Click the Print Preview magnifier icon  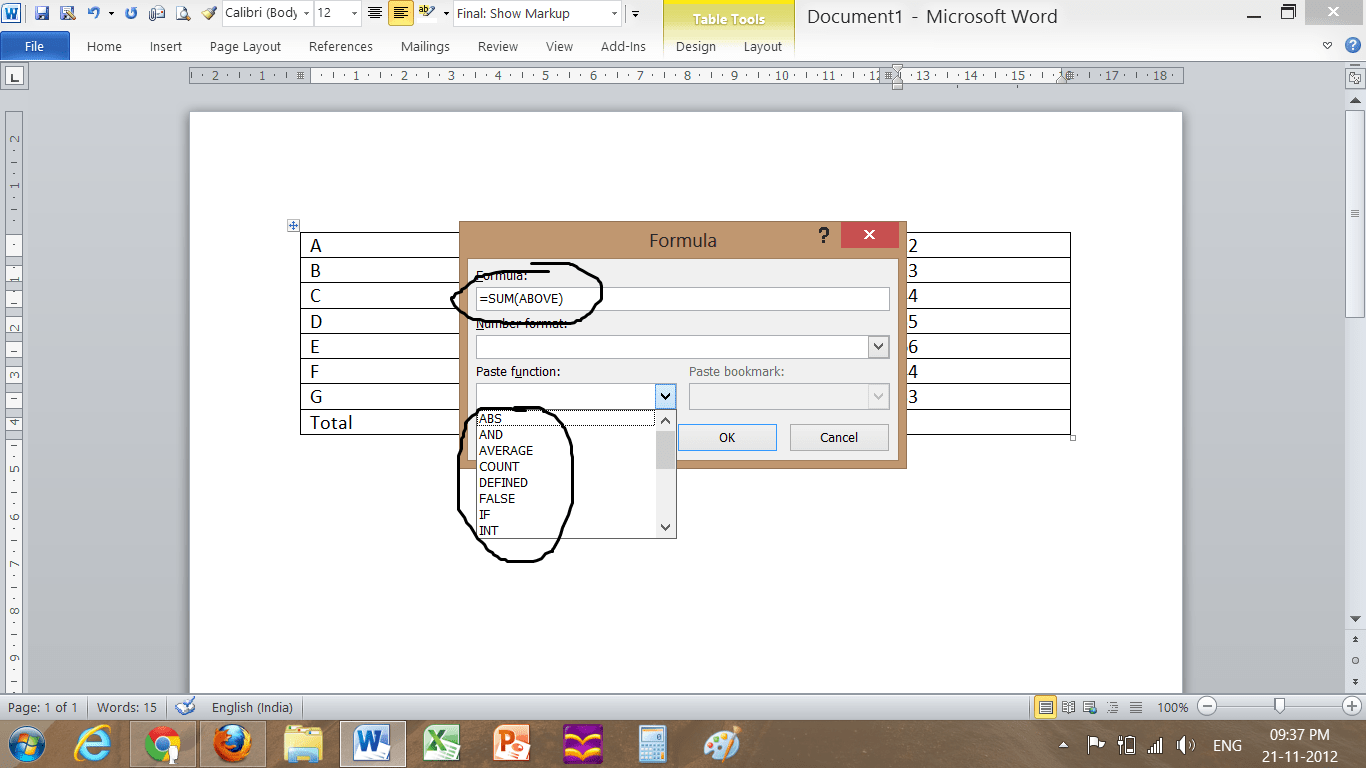183,13
